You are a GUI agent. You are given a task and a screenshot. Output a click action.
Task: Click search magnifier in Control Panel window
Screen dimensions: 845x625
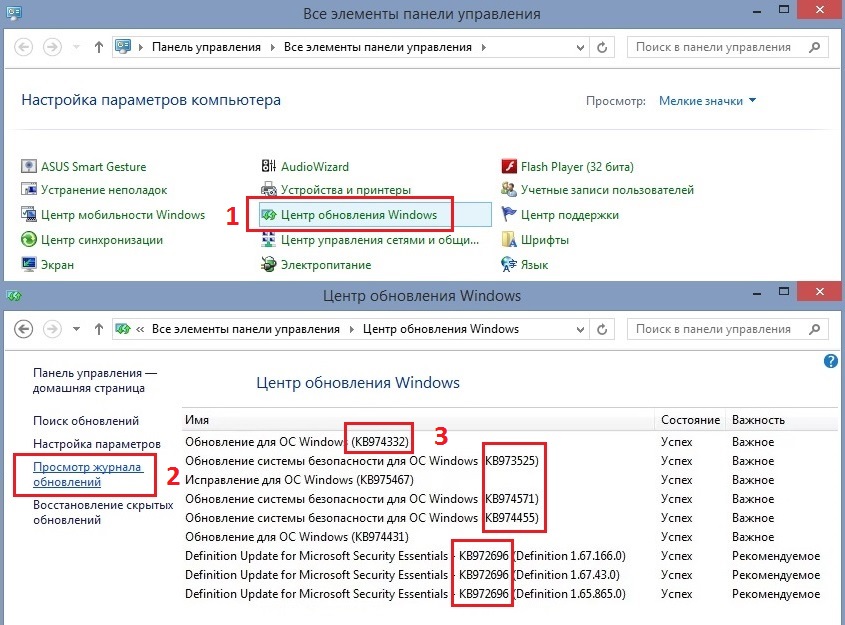click(815, 47)
